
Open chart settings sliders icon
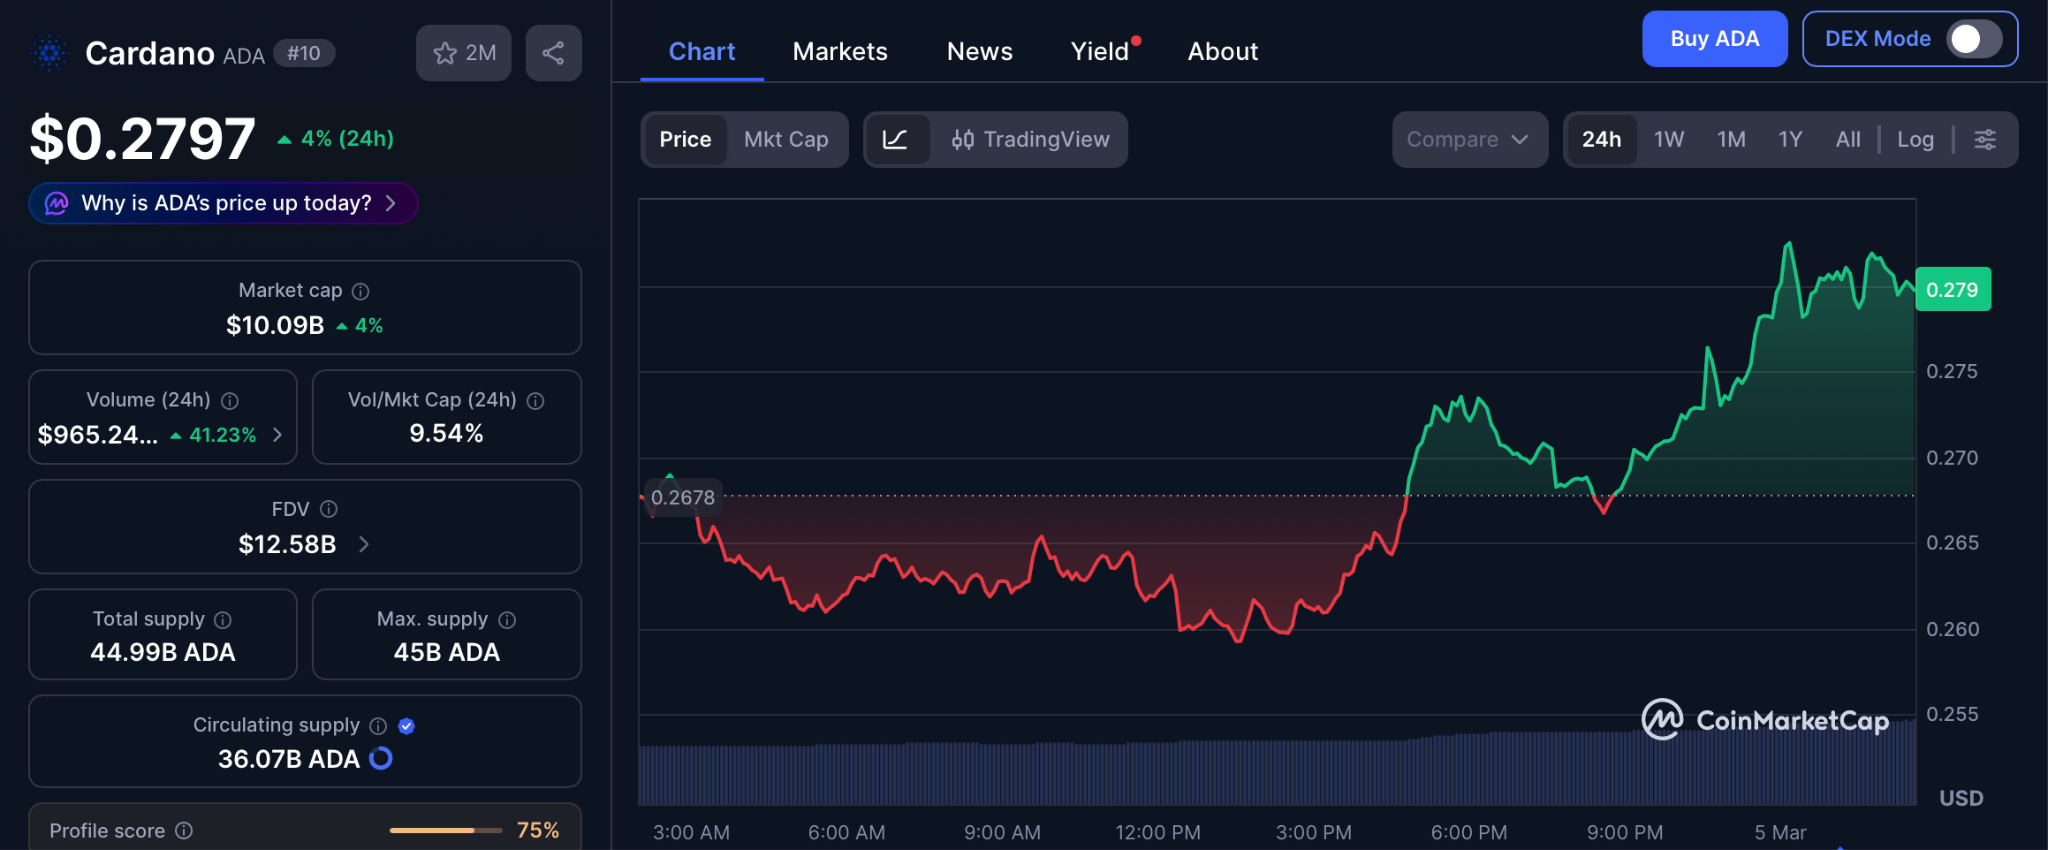1985,140
